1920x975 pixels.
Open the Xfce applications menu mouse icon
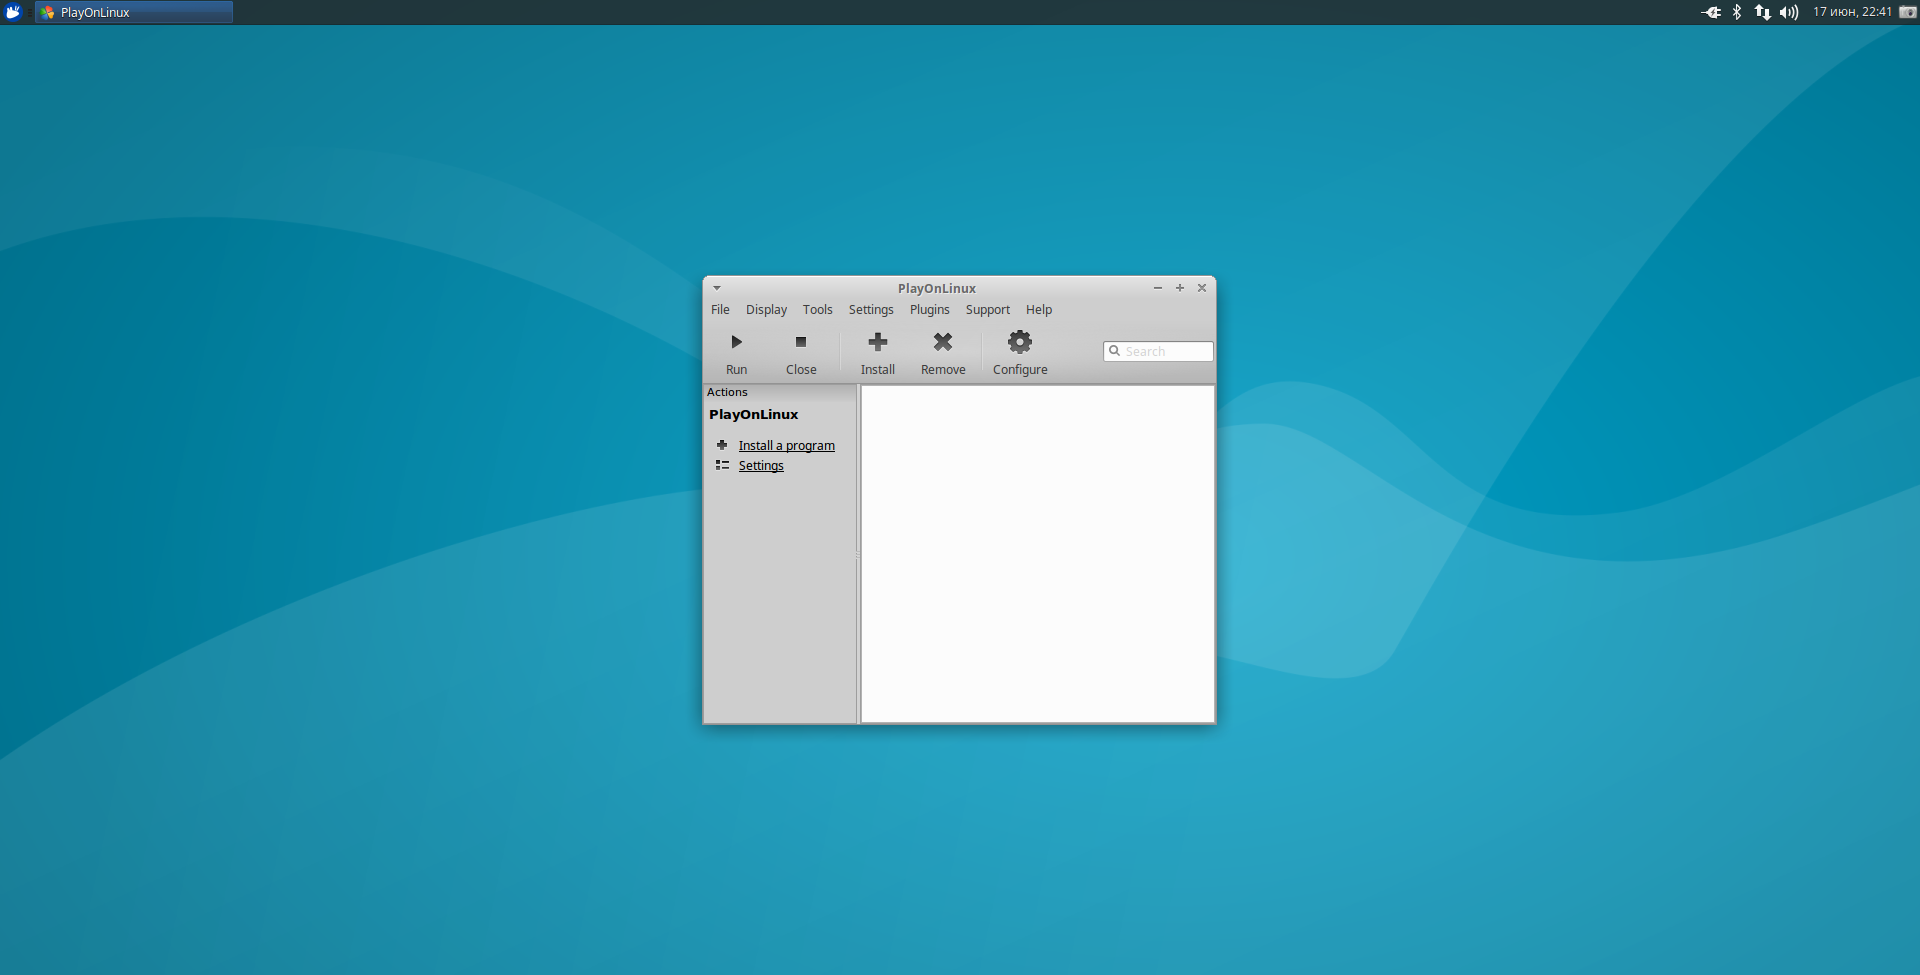13,12
